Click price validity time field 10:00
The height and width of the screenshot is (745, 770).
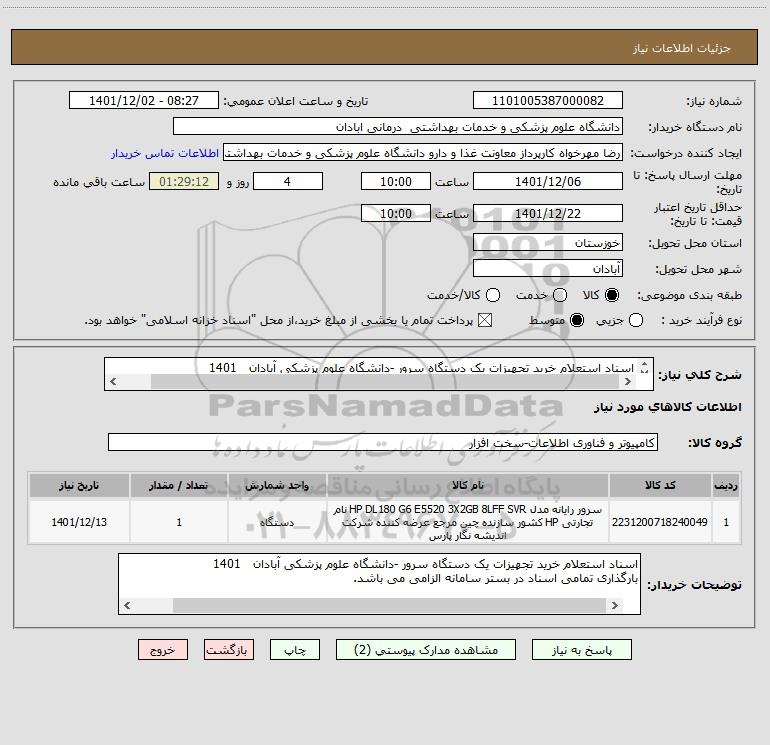click(396, 213)
